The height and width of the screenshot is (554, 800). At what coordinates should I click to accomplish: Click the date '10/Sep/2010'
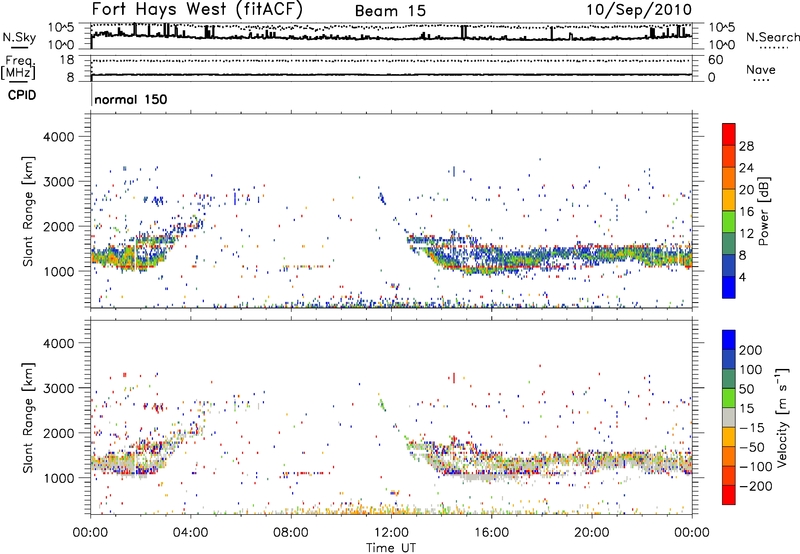639,10
